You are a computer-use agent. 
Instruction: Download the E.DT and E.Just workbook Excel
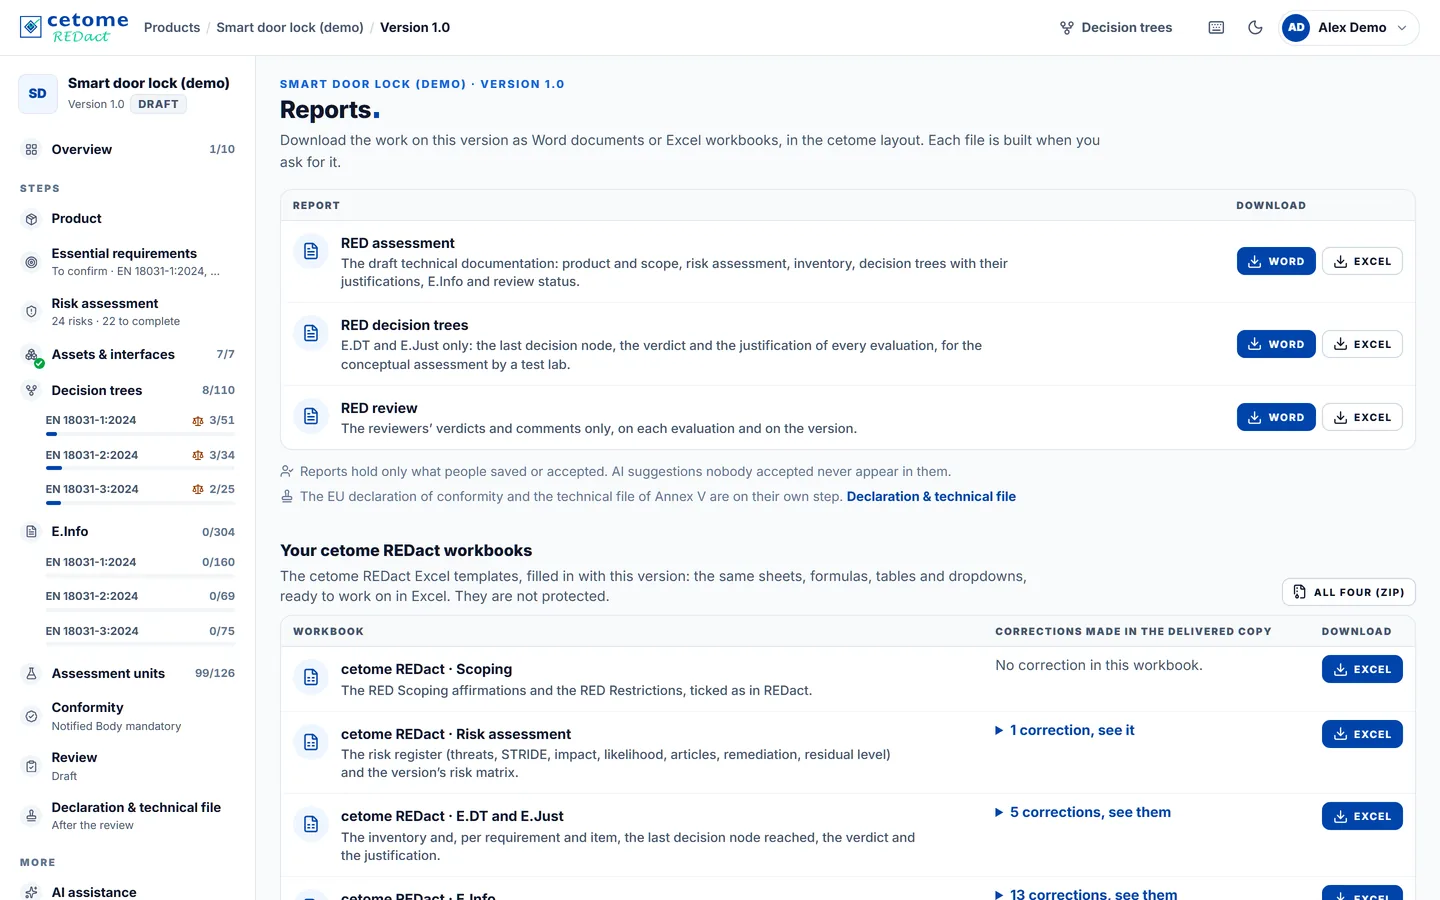pos(1362,816)
